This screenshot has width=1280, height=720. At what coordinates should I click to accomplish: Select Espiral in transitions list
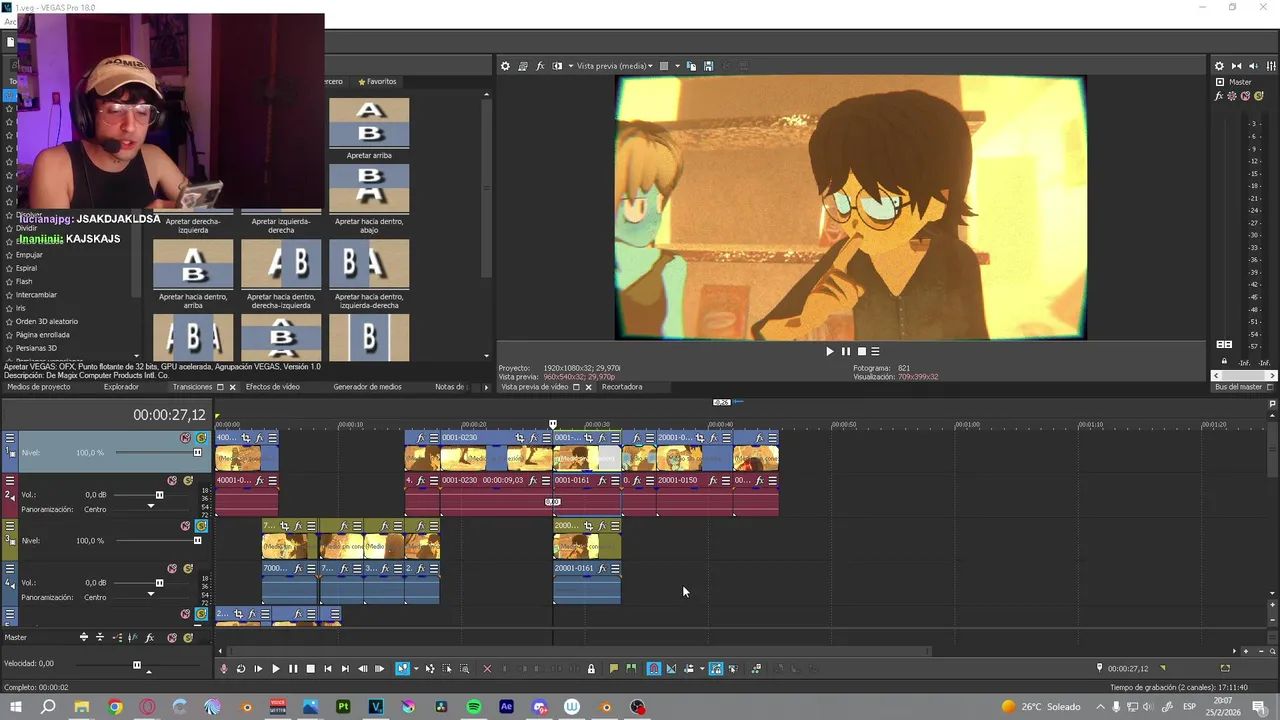26,268
